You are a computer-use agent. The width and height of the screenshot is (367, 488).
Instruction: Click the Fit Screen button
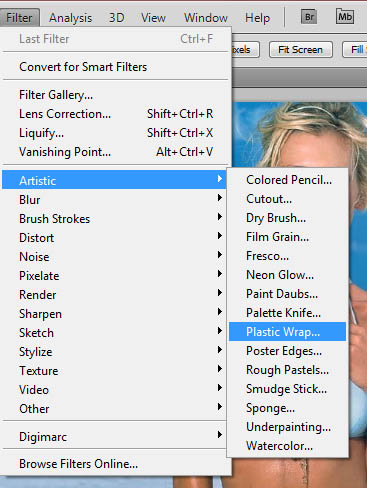(x=301, y=50)
